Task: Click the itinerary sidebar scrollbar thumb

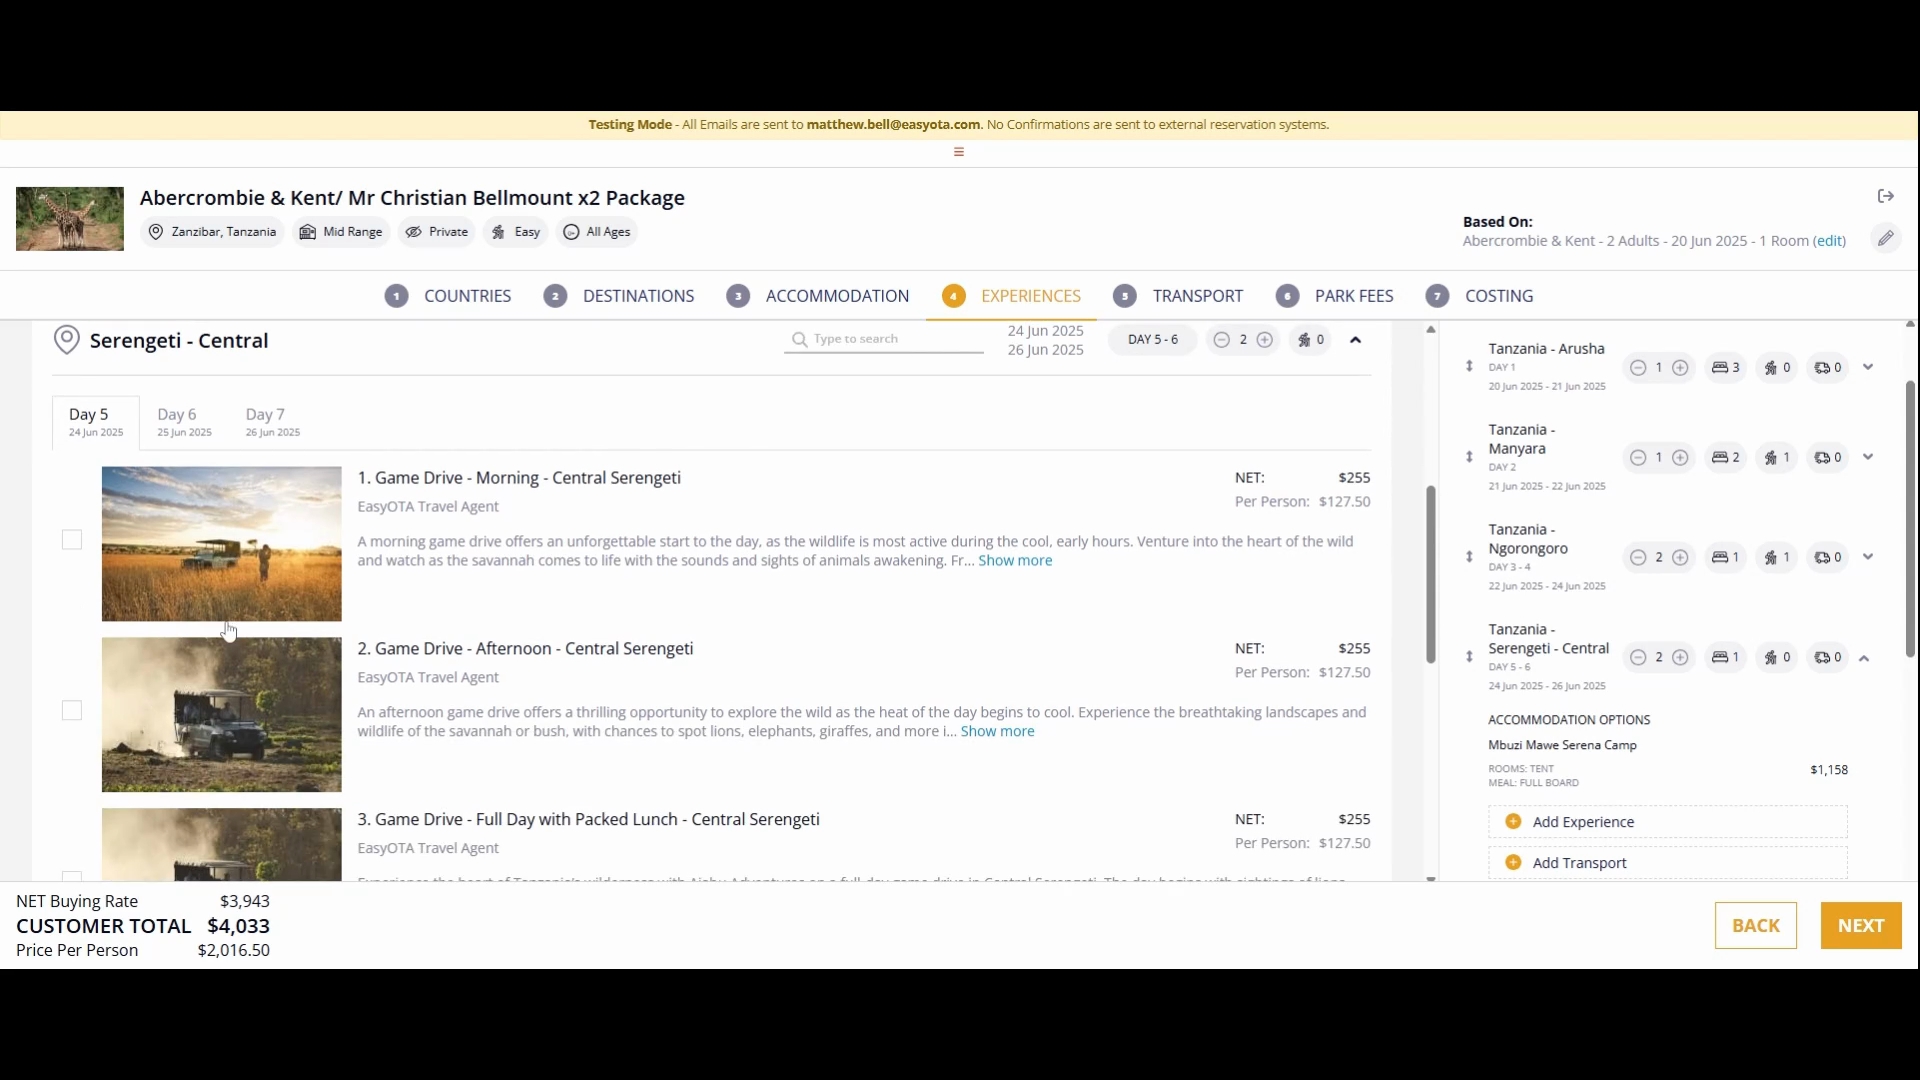Action: coord(1910,518)
